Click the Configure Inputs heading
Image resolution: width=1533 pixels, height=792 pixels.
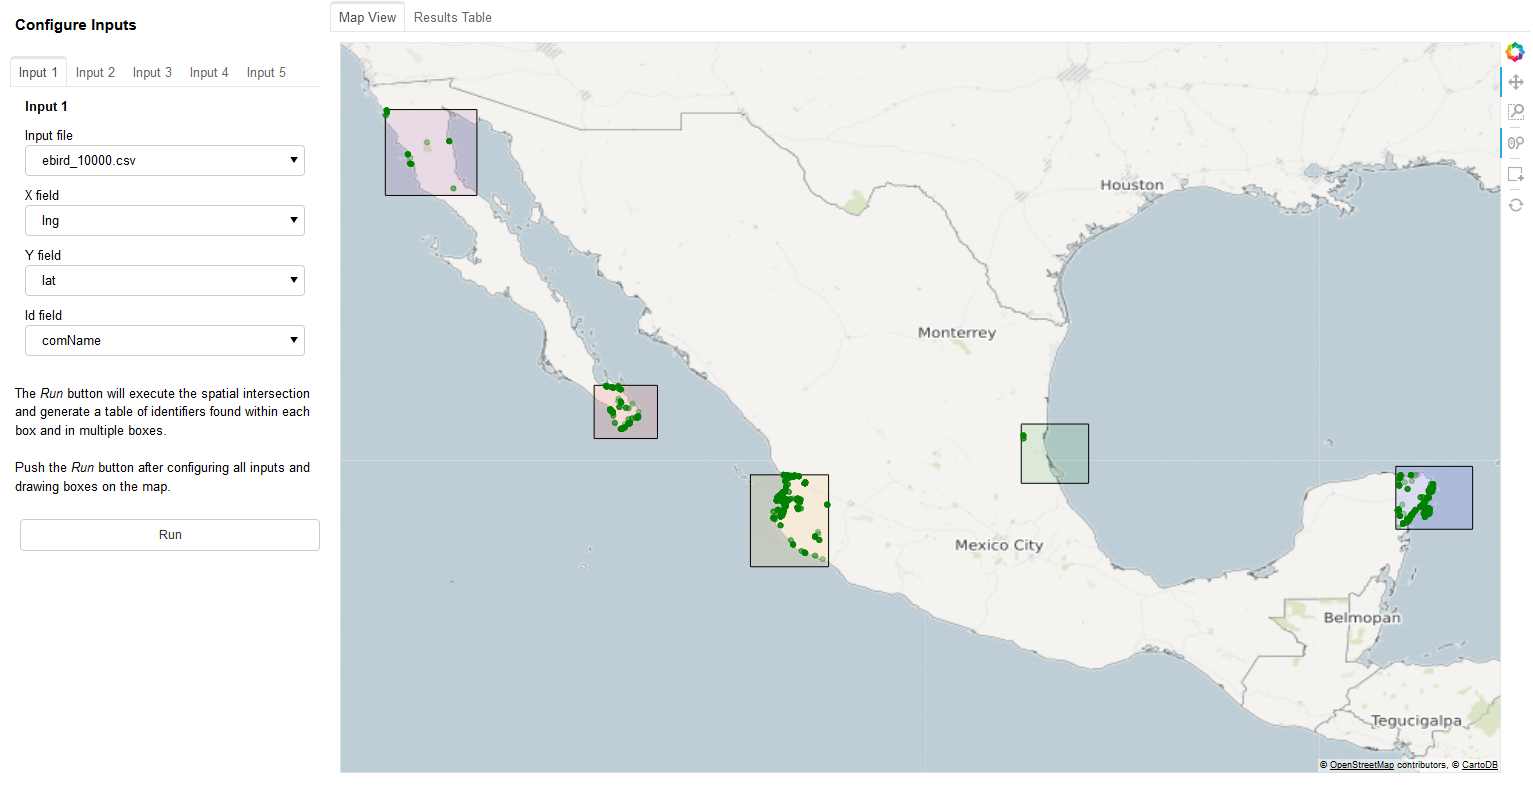[x=76, y=25]
